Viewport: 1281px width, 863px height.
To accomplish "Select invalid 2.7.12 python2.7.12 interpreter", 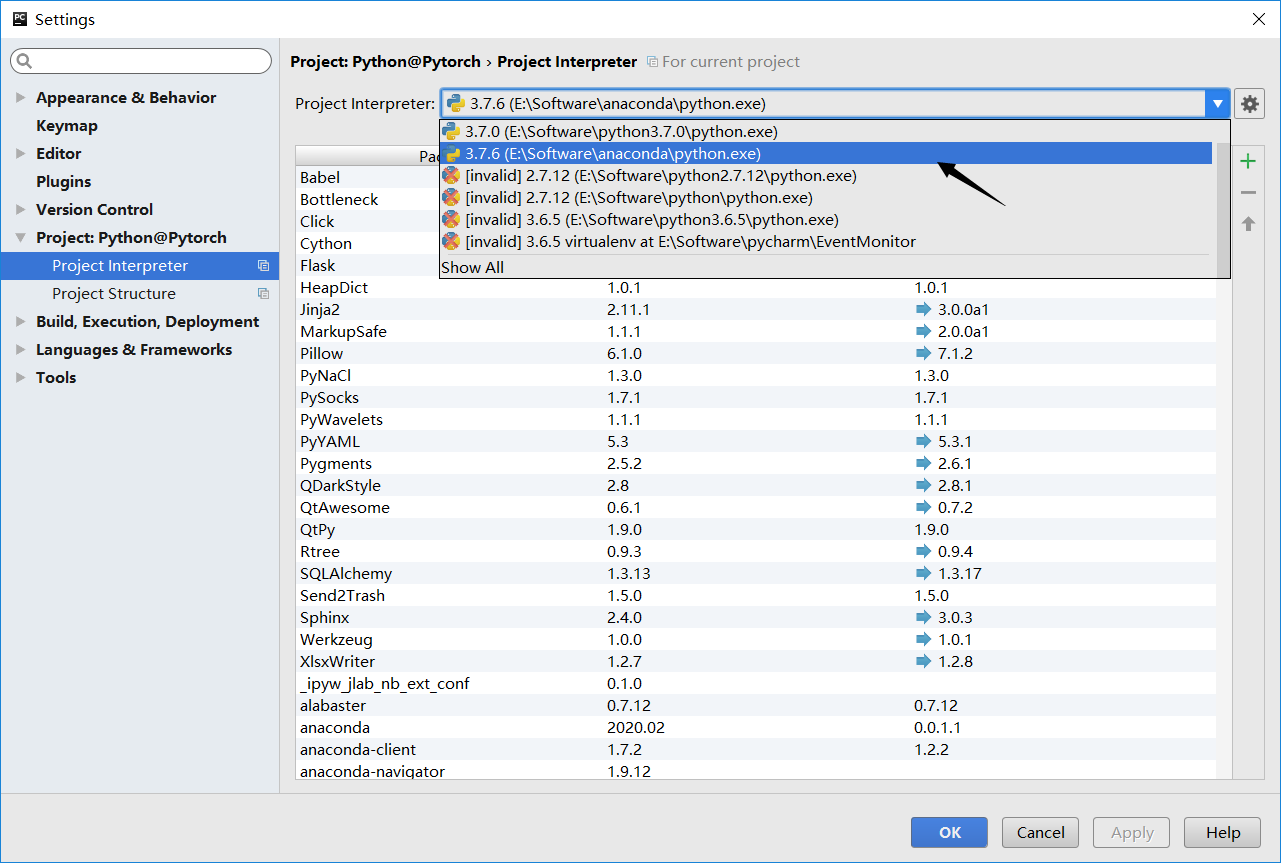I will (x=826, y=175).
